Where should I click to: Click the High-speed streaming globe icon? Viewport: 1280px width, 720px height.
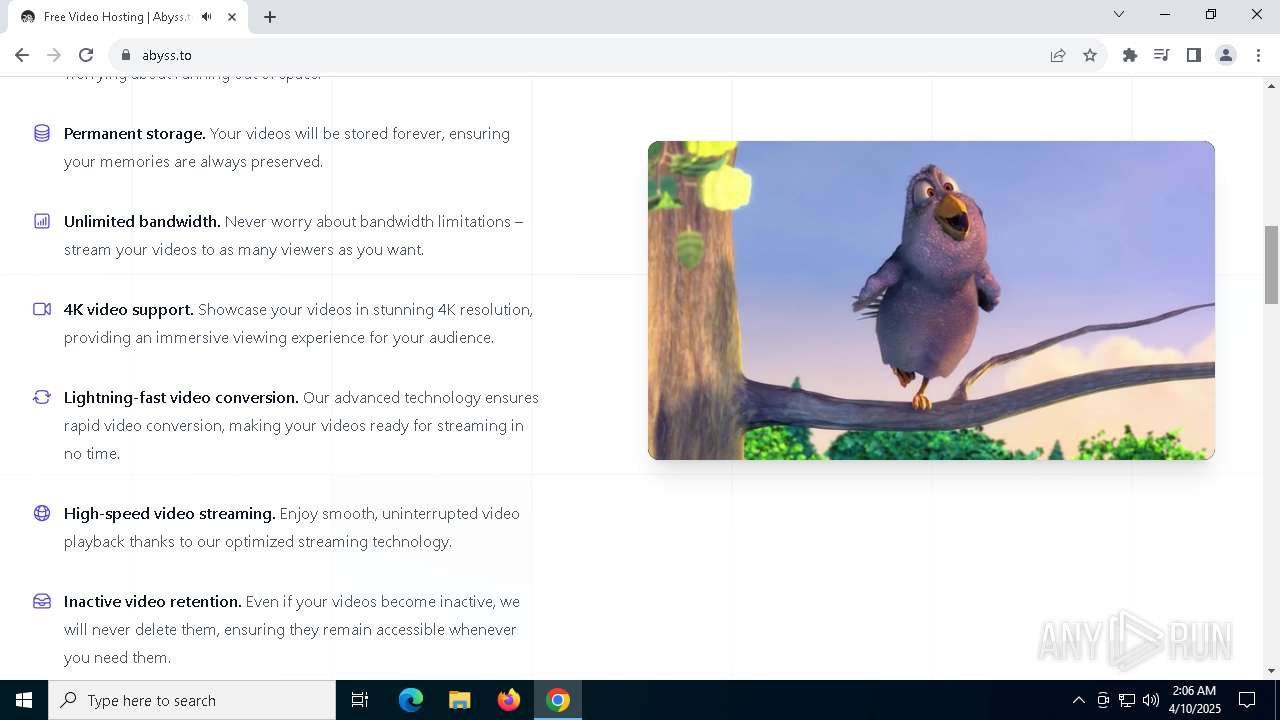42,513
